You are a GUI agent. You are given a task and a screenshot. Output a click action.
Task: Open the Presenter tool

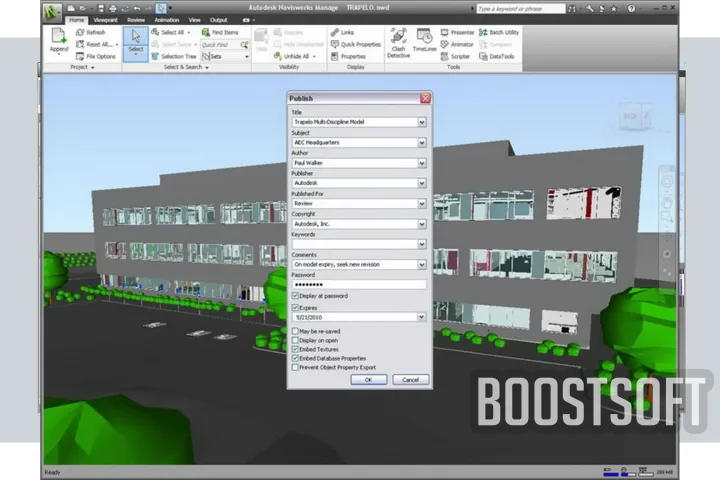(x=456, y=32)
